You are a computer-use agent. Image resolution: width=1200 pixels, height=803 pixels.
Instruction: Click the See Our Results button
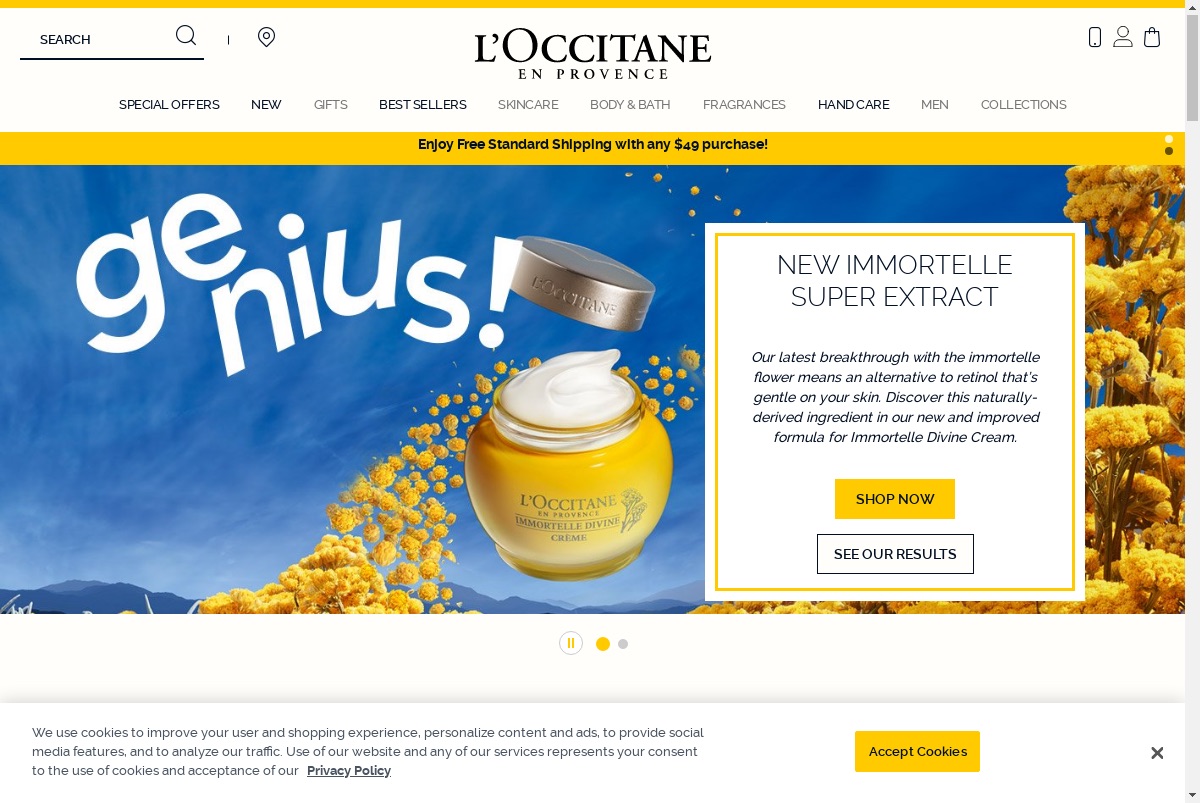pyautogui.click(x=895, y=554)
